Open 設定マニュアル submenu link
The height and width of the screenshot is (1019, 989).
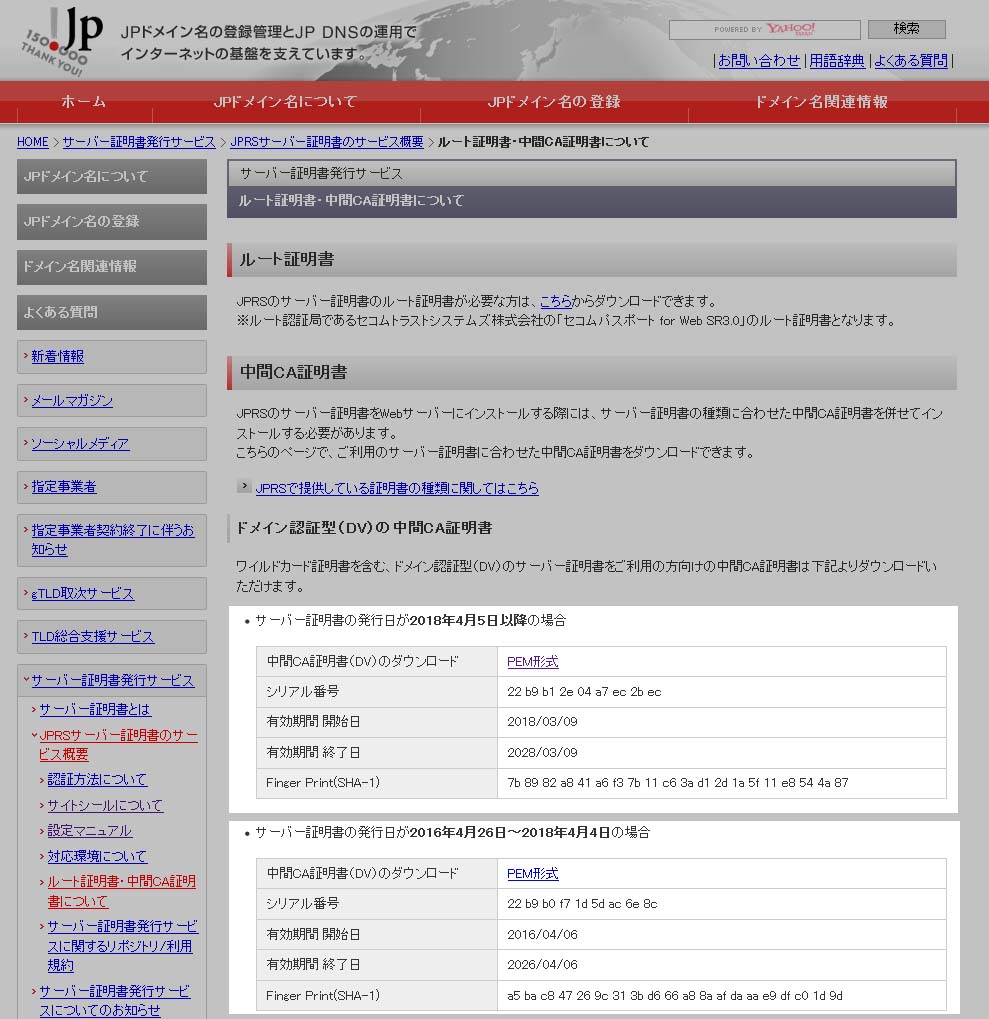tap(89, 831)
